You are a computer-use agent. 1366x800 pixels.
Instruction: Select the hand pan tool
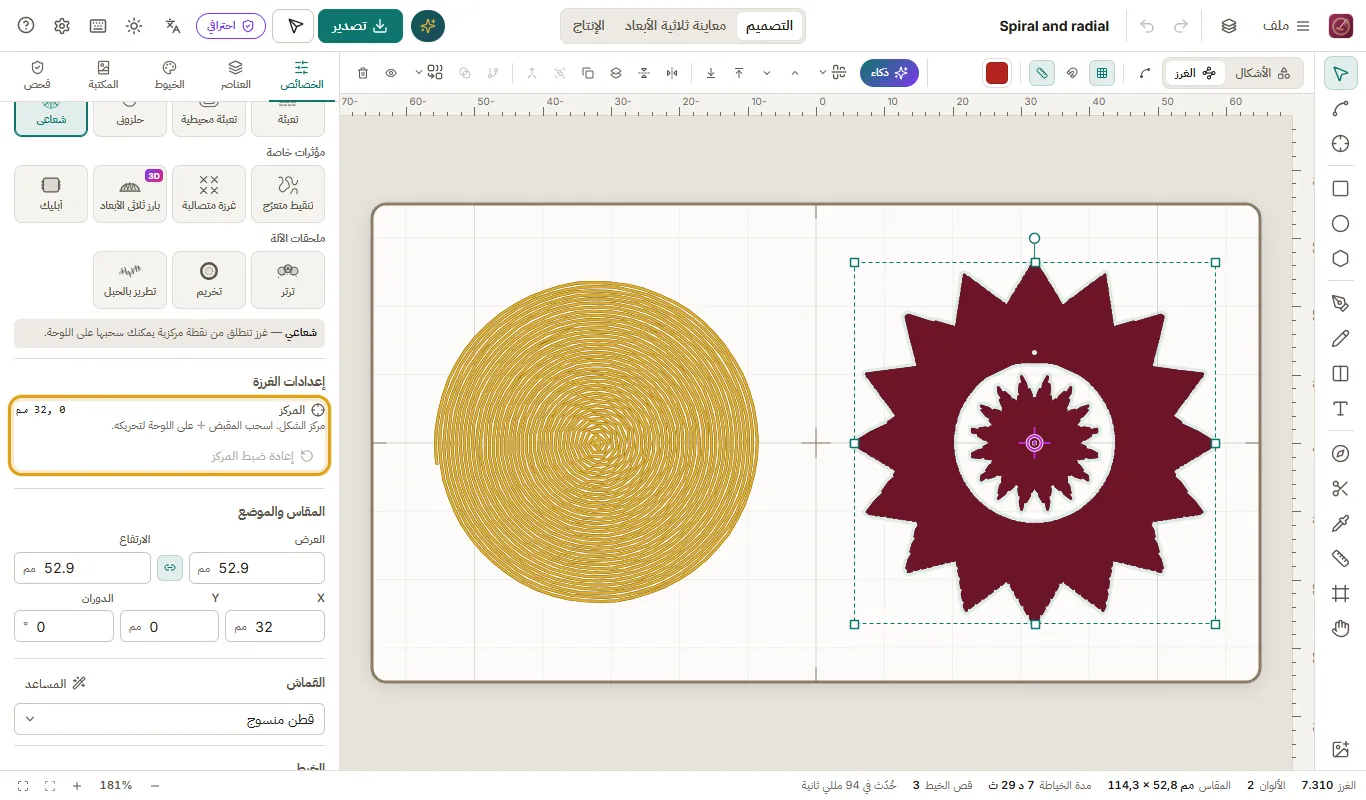[x=1341, y=629]
